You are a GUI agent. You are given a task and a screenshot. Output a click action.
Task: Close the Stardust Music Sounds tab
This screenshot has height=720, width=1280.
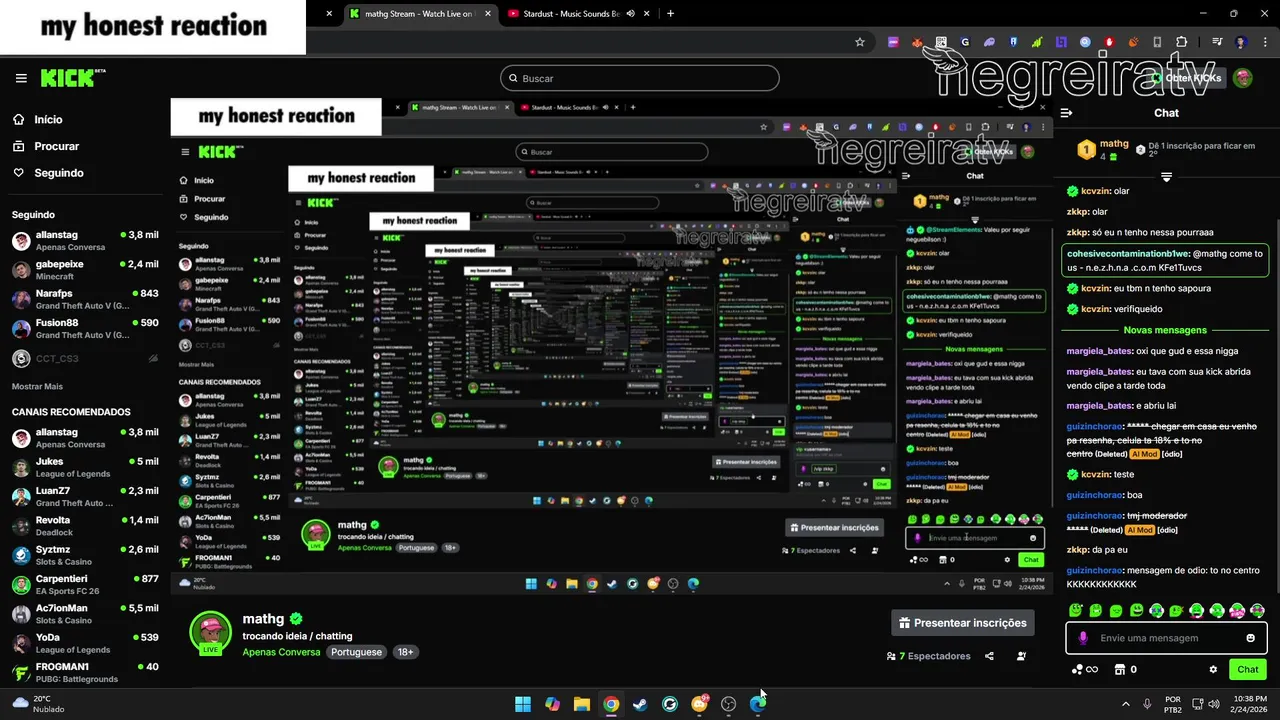(647, 14)
